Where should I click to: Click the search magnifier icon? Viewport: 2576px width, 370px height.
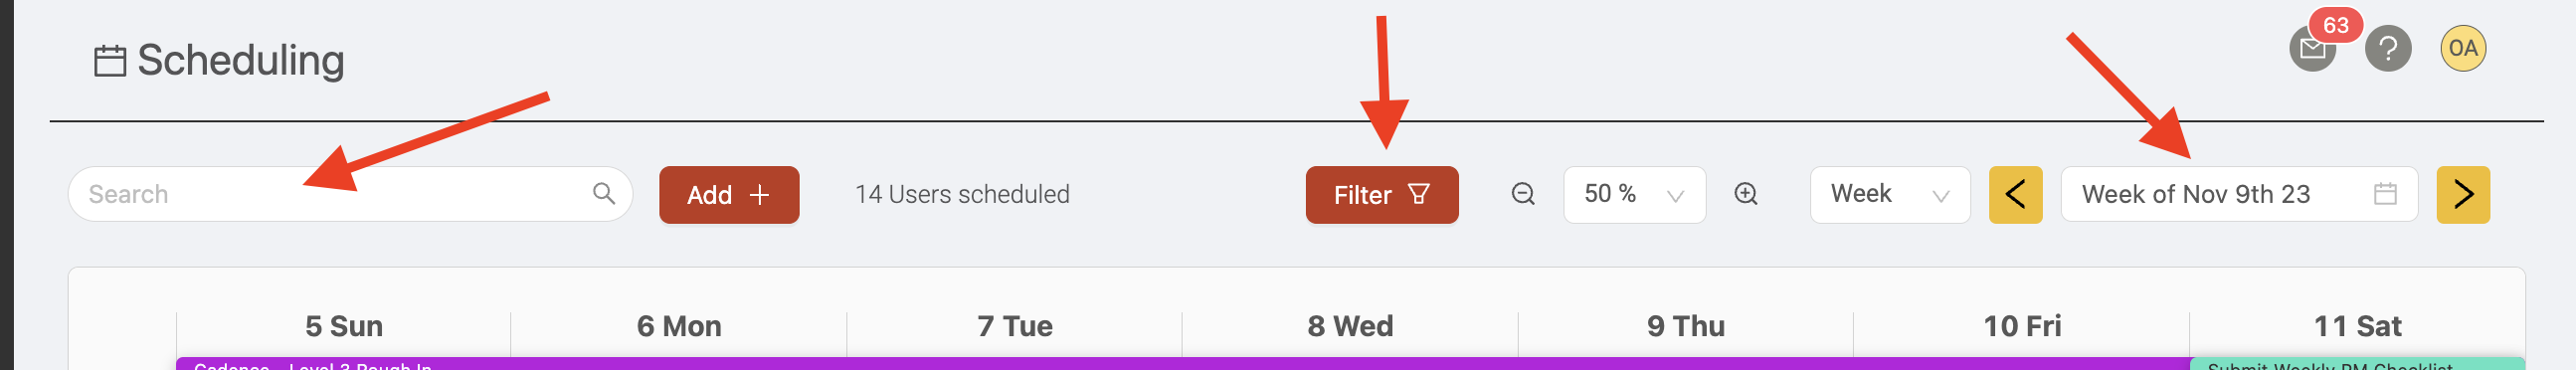(603, 193)
